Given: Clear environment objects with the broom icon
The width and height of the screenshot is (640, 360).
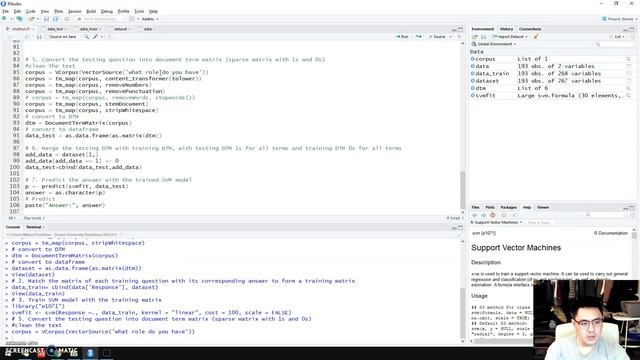Looking at the screenshot, I should pyautogui.click(x=536, y=37).
